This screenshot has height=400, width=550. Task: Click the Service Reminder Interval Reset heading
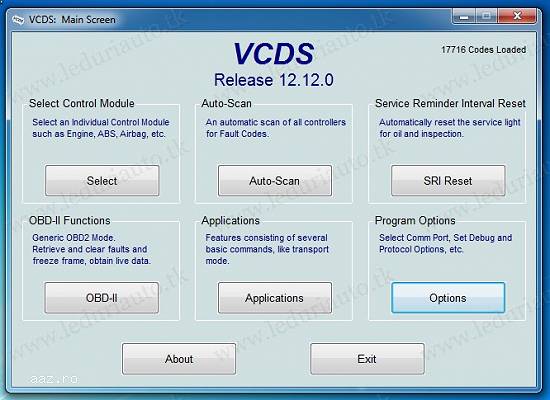point(450,103)
